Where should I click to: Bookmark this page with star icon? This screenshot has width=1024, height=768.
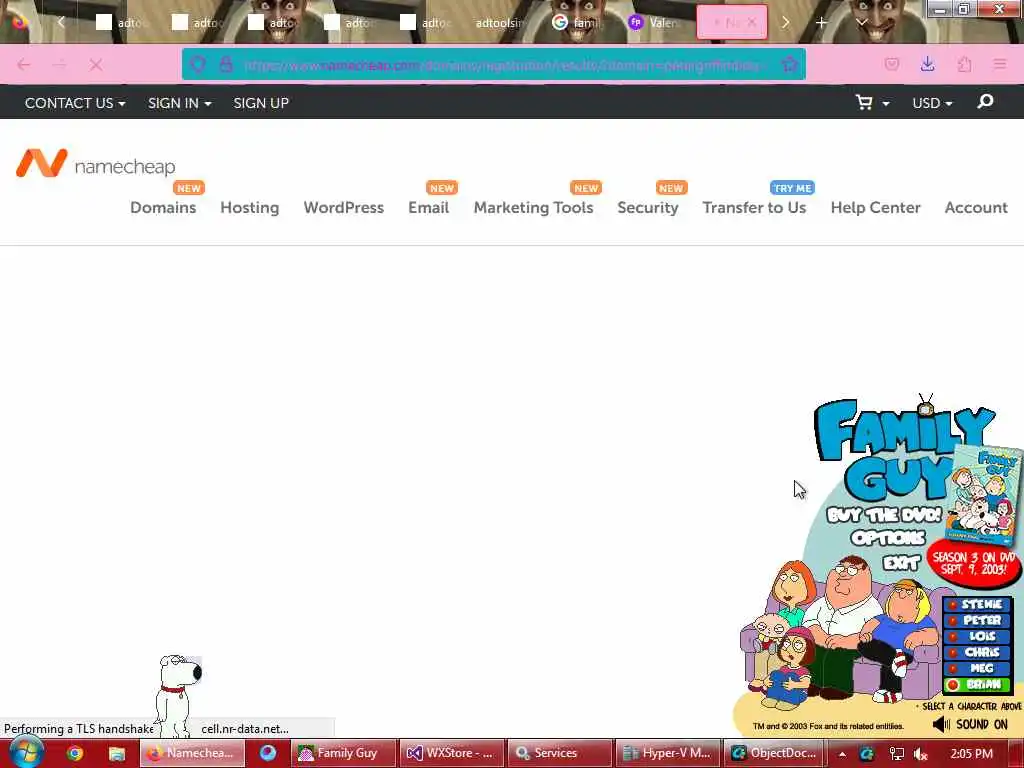[x=789, y=64]
